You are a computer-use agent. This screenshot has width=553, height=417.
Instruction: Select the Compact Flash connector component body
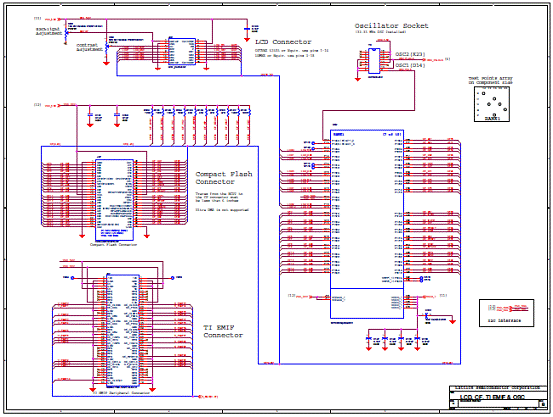[x=114, y=199]
